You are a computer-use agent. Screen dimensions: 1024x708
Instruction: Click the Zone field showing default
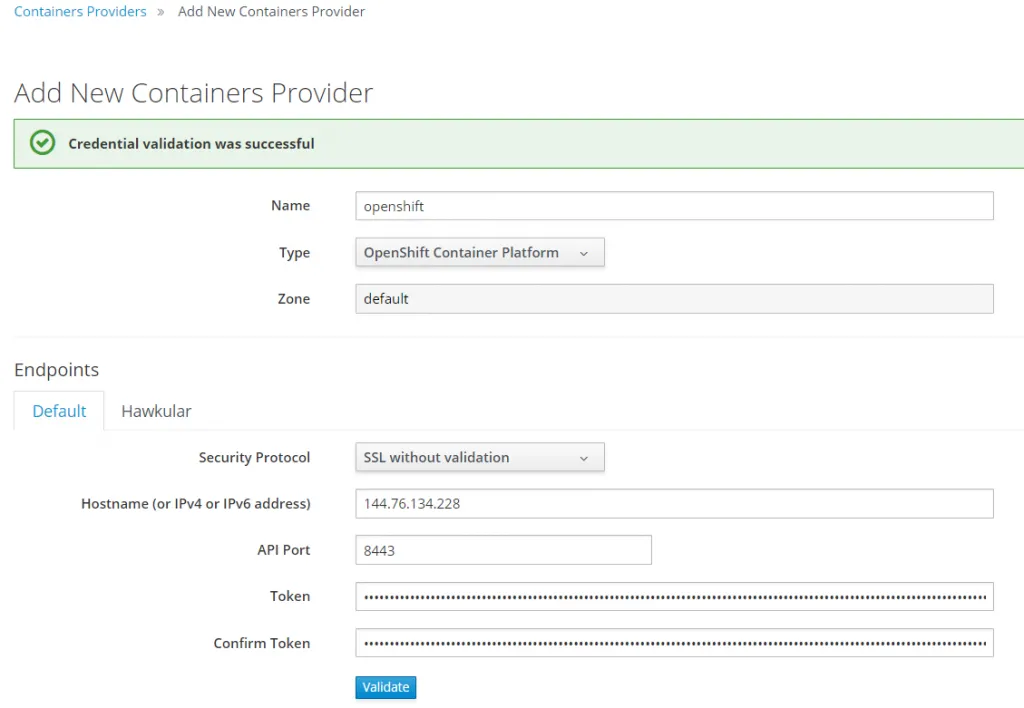(x=674, y=299)
